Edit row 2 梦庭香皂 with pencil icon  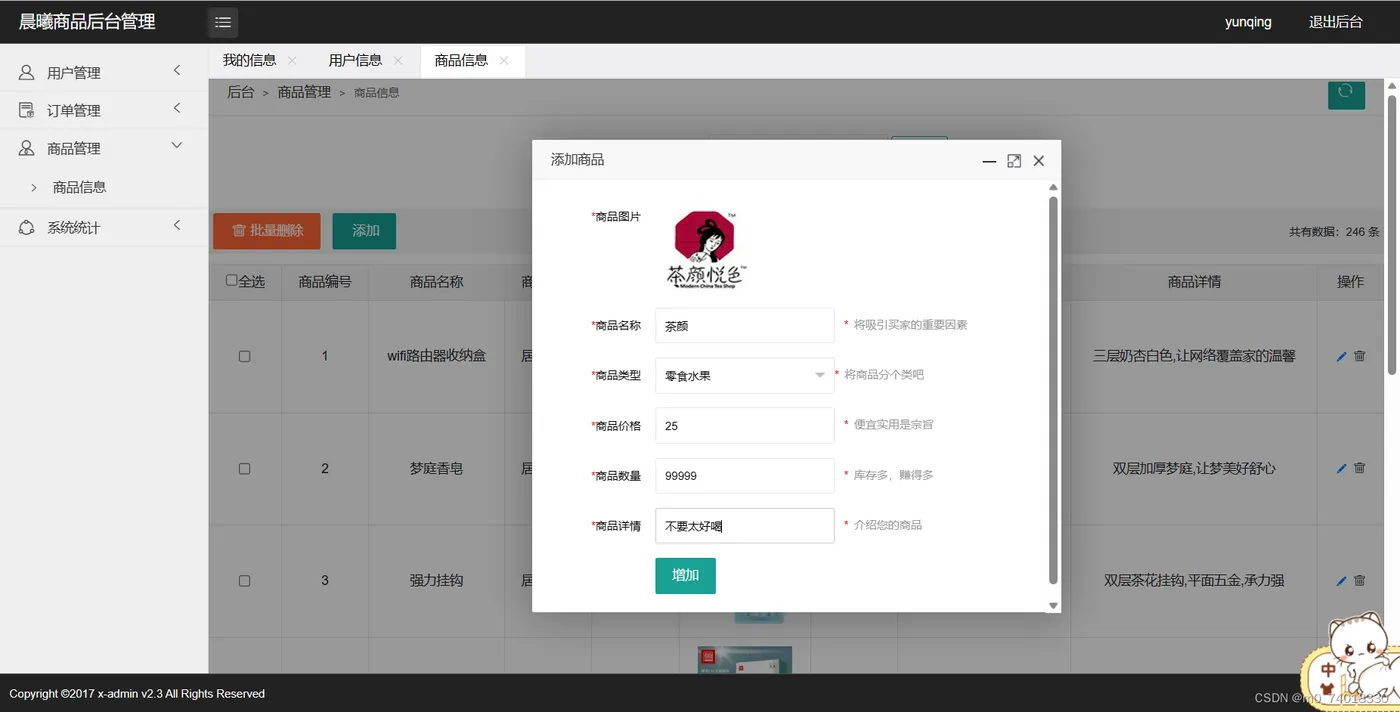(x=1341, y=468)
